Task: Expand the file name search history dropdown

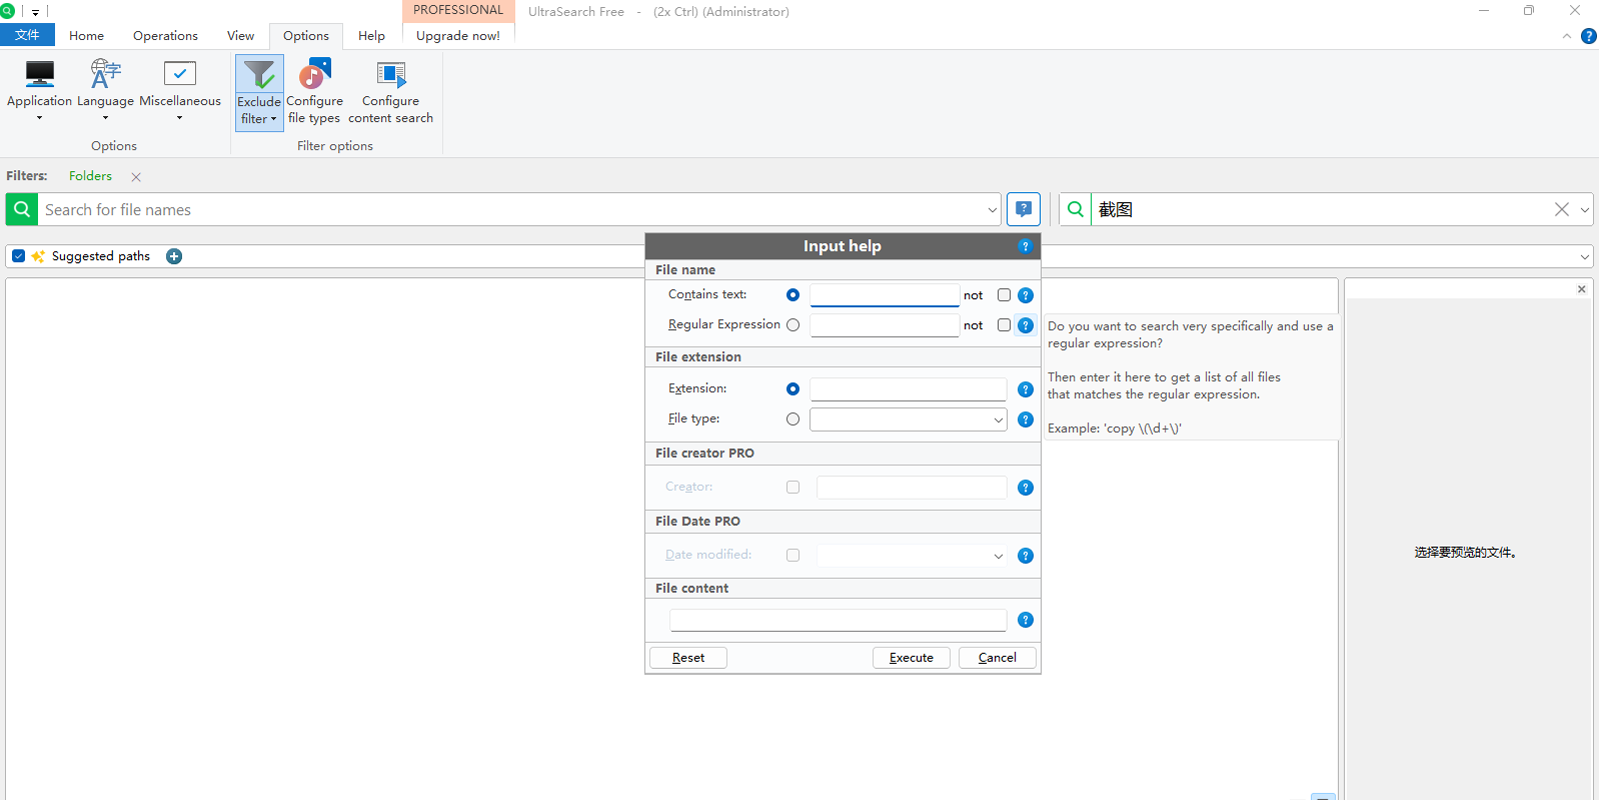Action: click(991, 210)
